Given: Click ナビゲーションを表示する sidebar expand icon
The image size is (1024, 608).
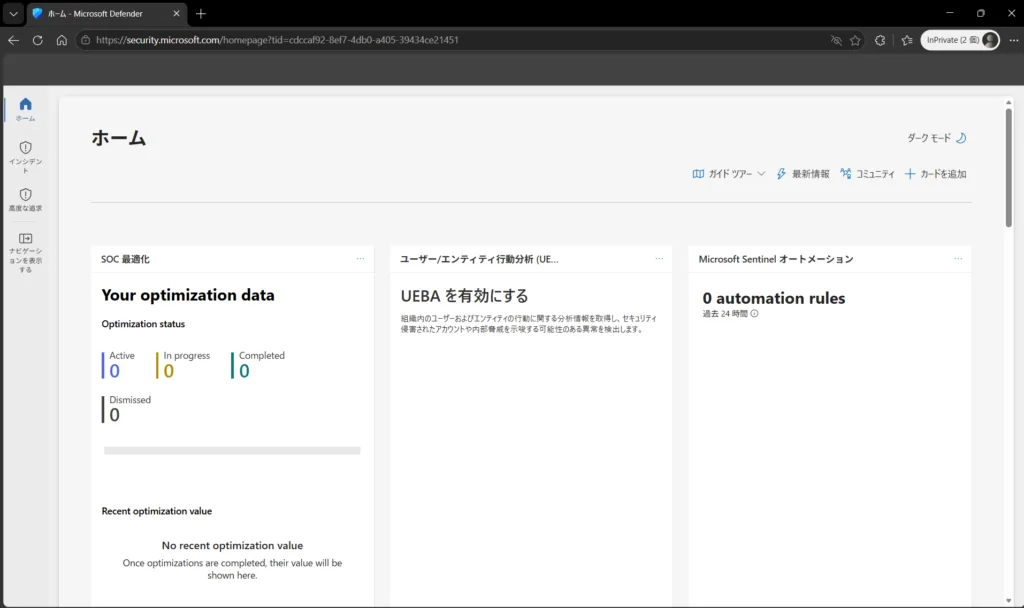Looking at the screenshot, I should [x=25, y=238].
